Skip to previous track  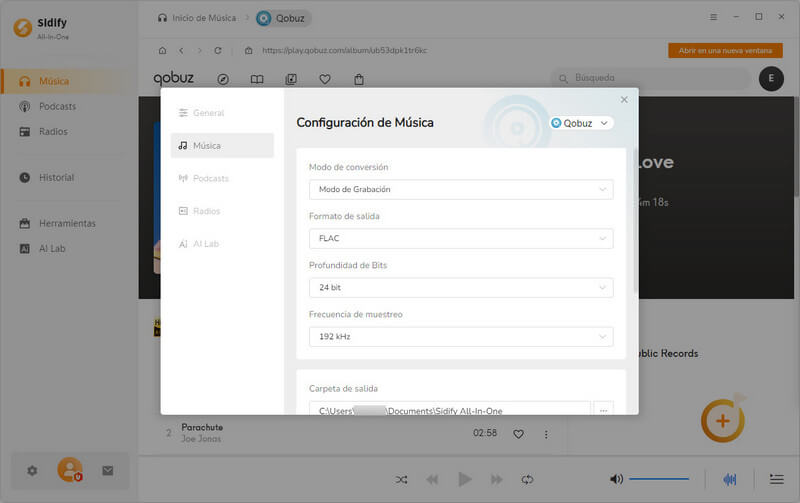(x=432, y=480)
